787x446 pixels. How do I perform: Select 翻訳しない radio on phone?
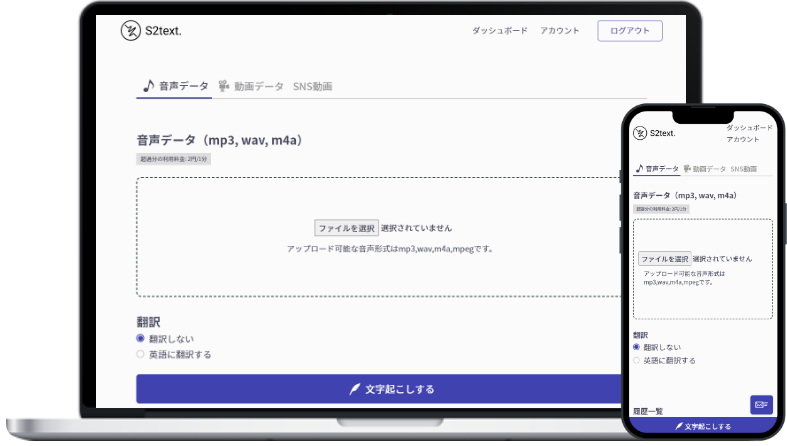(636, 347)
